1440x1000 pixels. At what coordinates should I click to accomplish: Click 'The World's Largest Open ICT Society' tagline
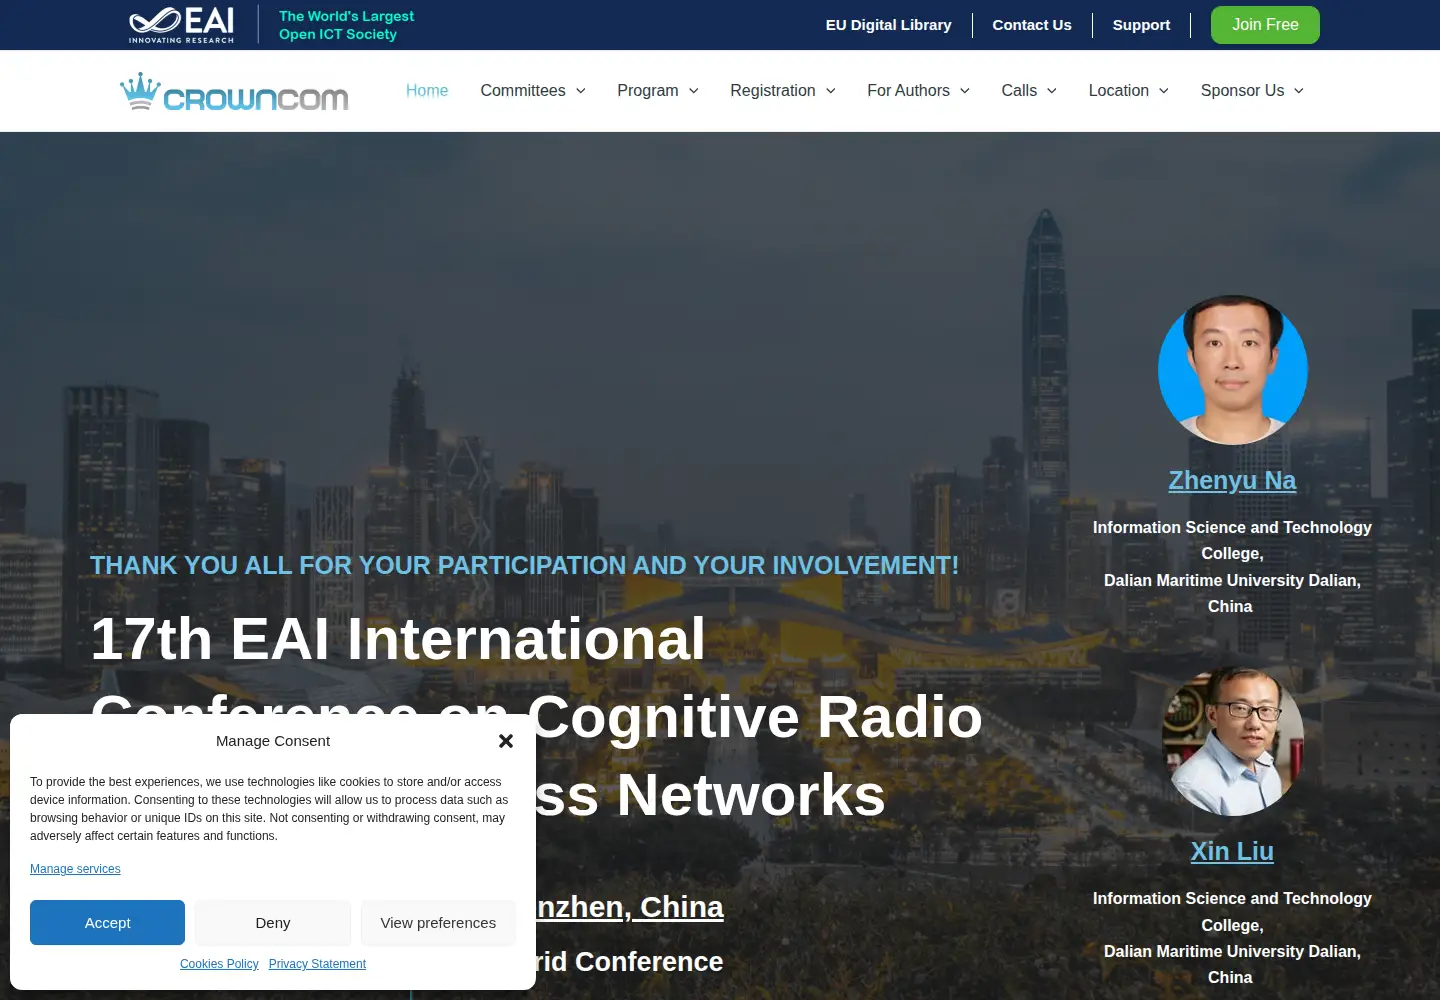[x=346, y=25]
